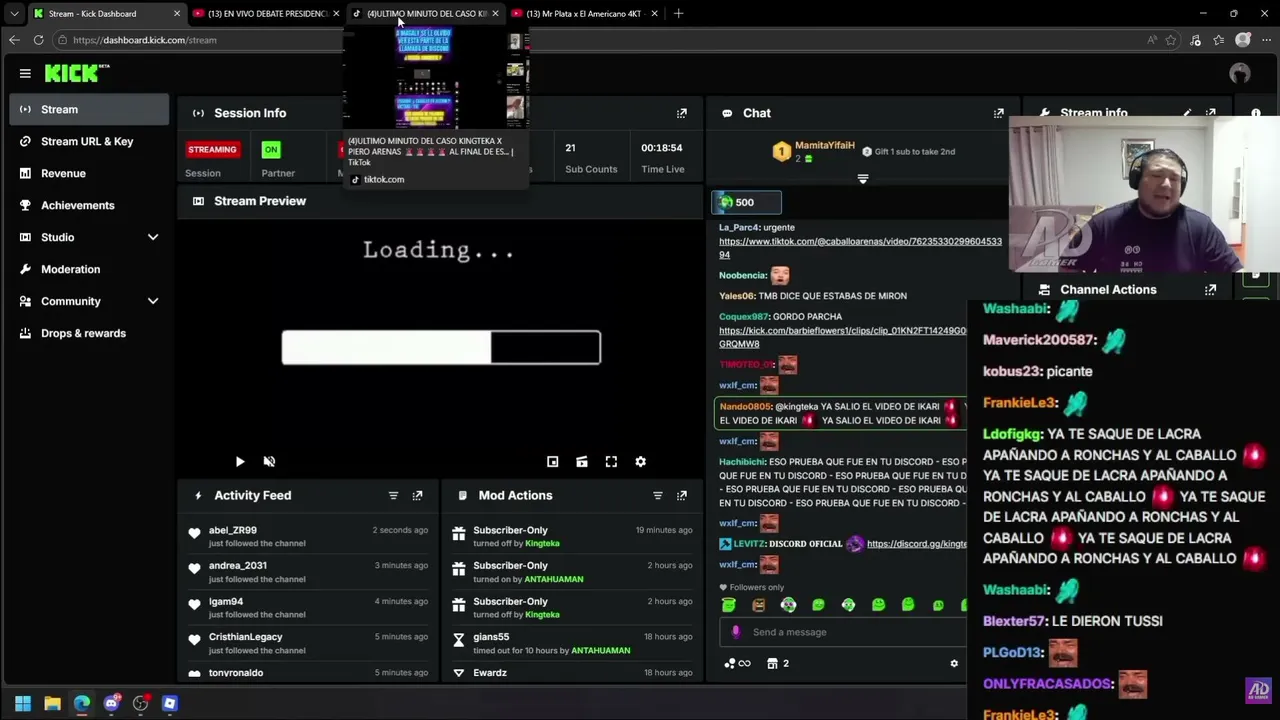Screen dimensions: 1280x720
Task: Click the ON partner status badge
Action: (271, 149)
